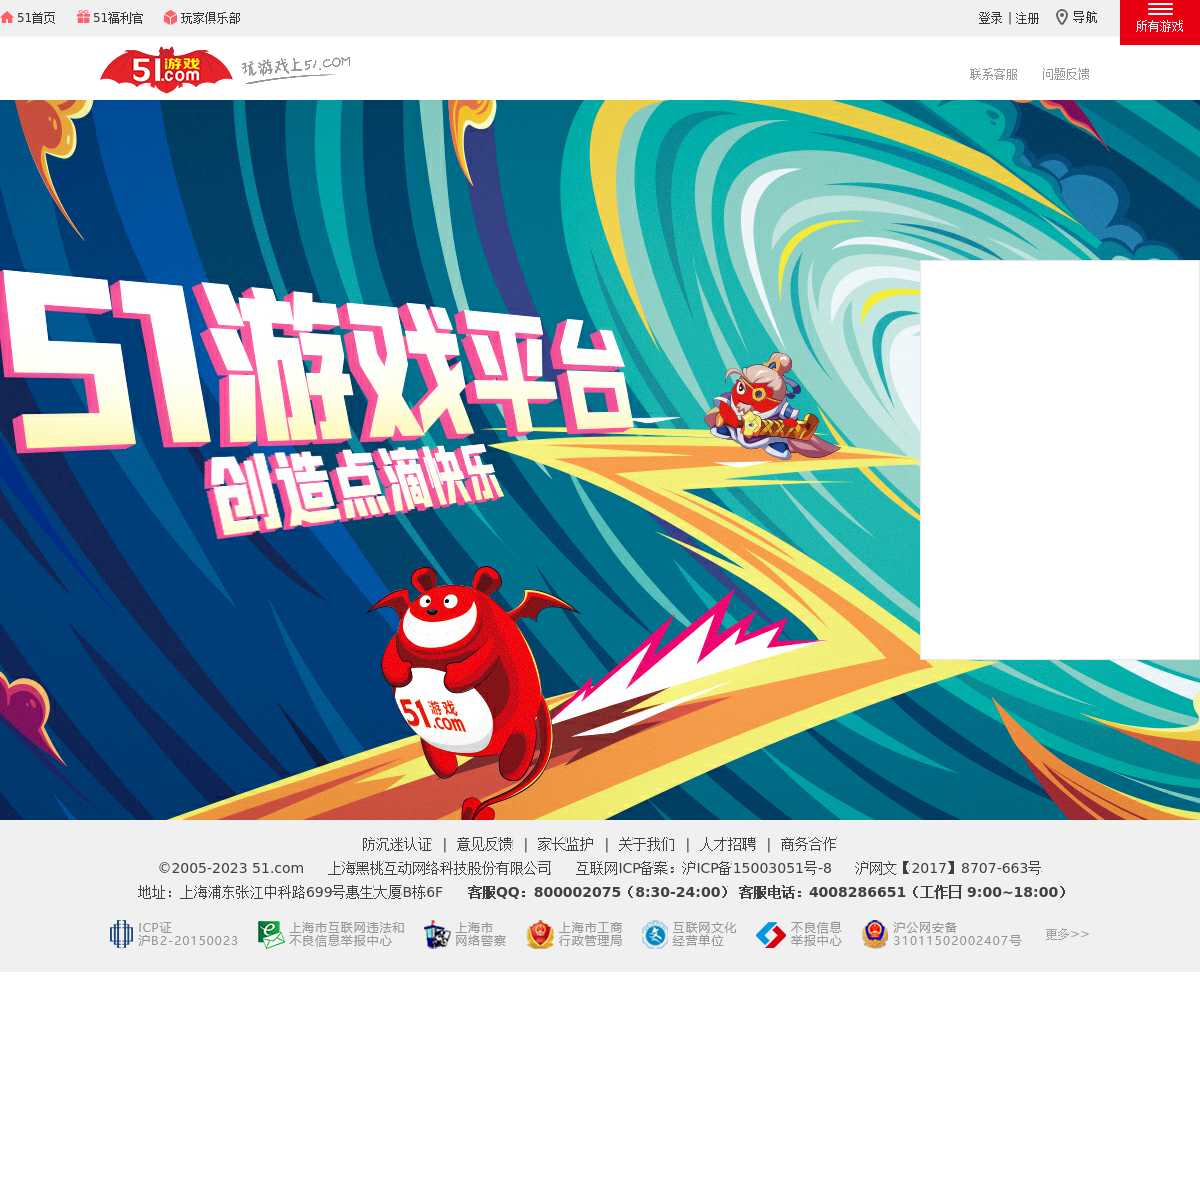The height and width of the screenshot is (1200, 1200).
Task: Click the 上海市工商行政管理局 badge icon
Action: (540, 934)
